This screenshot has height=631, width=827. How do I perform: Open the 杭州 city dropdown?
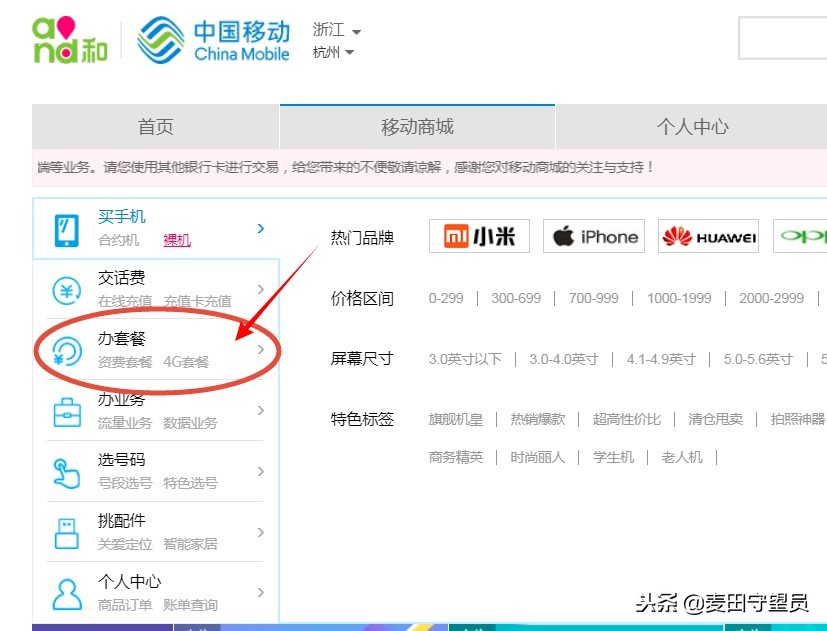pyautogui.click(x=333, y=52)
